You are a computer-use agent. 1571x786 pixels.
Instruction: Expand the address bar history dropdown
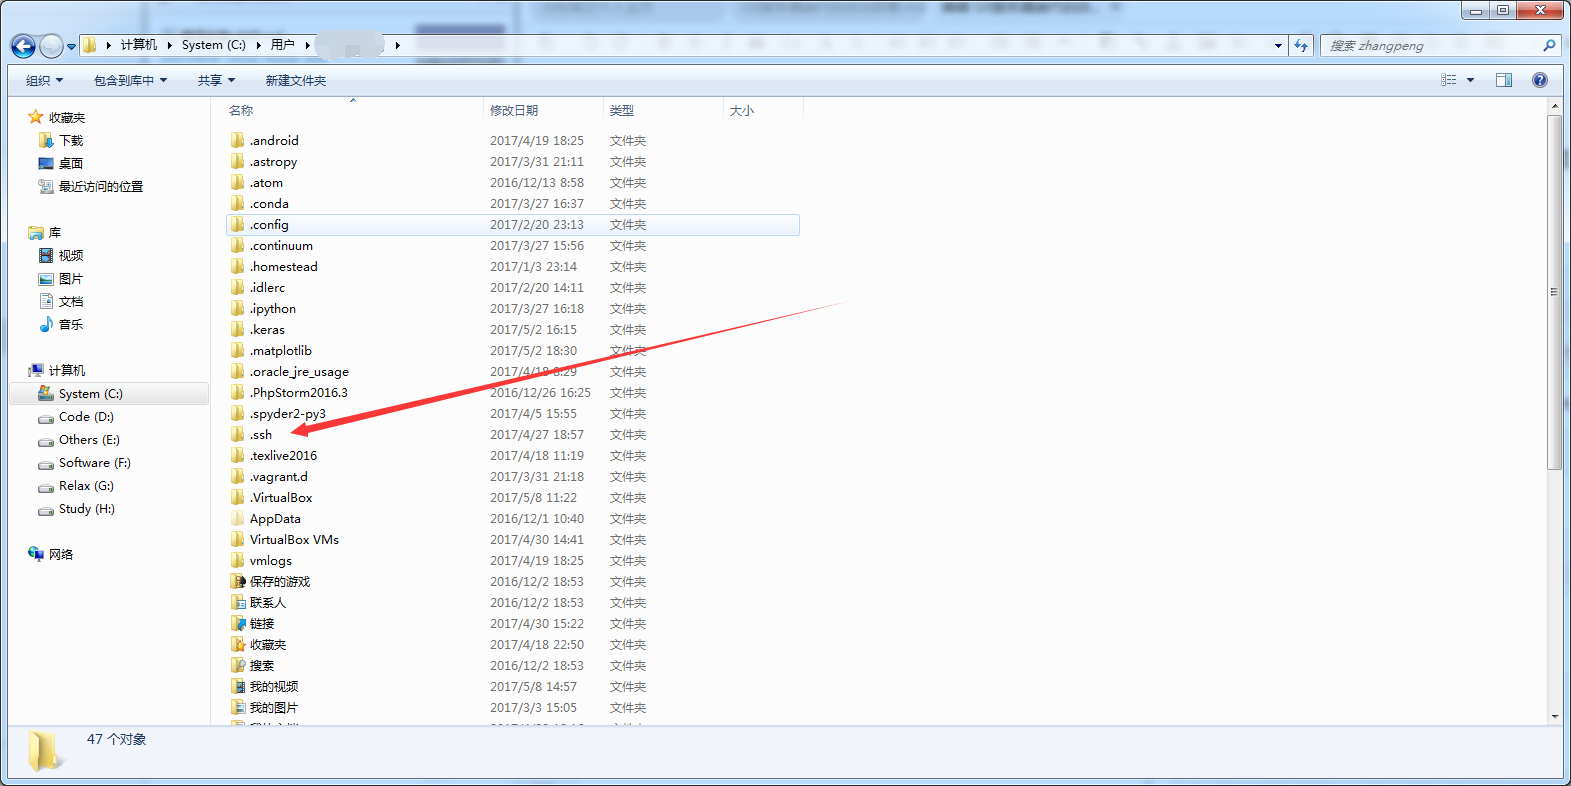pos(1278,46)
